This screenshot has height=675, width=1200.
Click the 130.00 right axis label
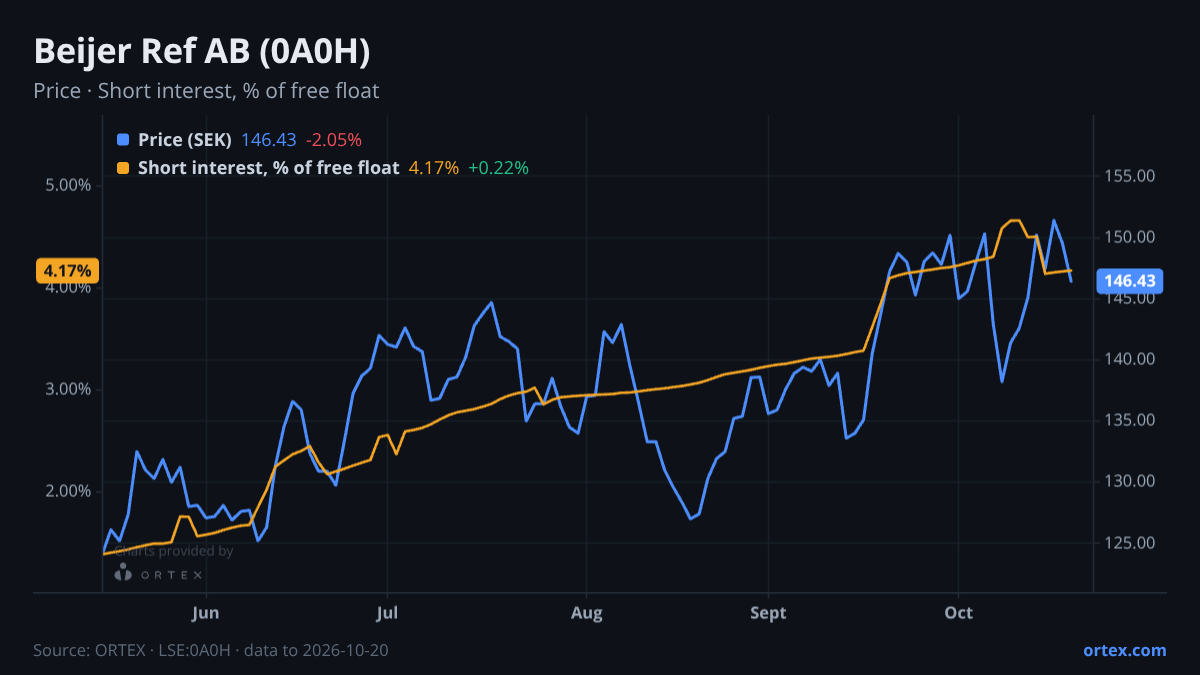[x=1130, y=481]
